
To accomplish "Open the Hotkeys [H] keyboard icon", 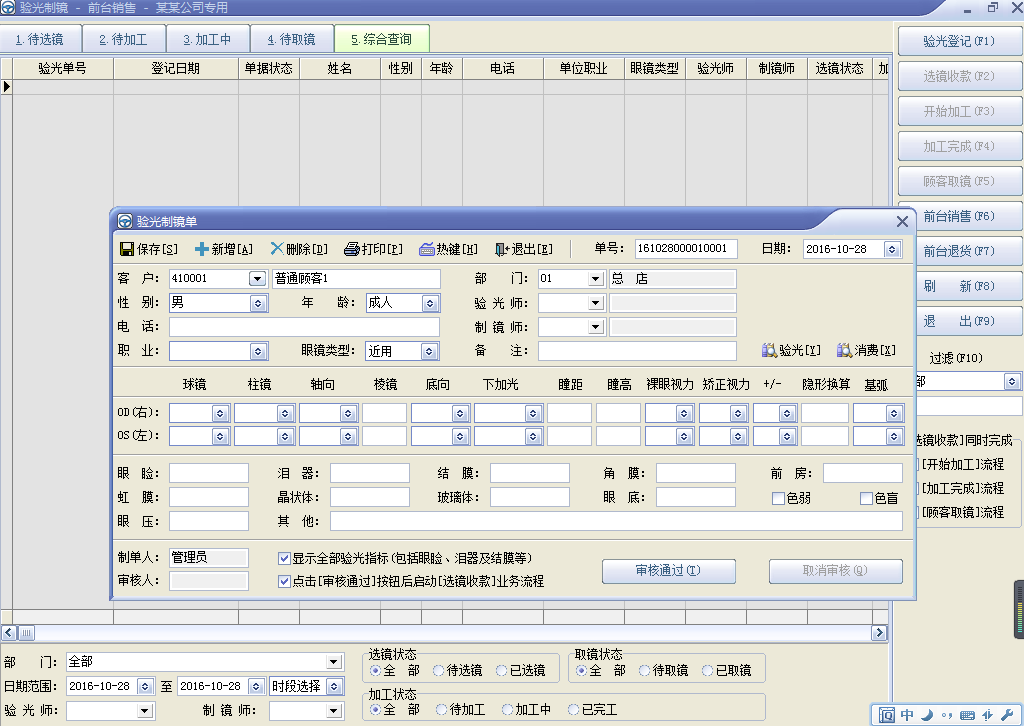I will point(427,249).
